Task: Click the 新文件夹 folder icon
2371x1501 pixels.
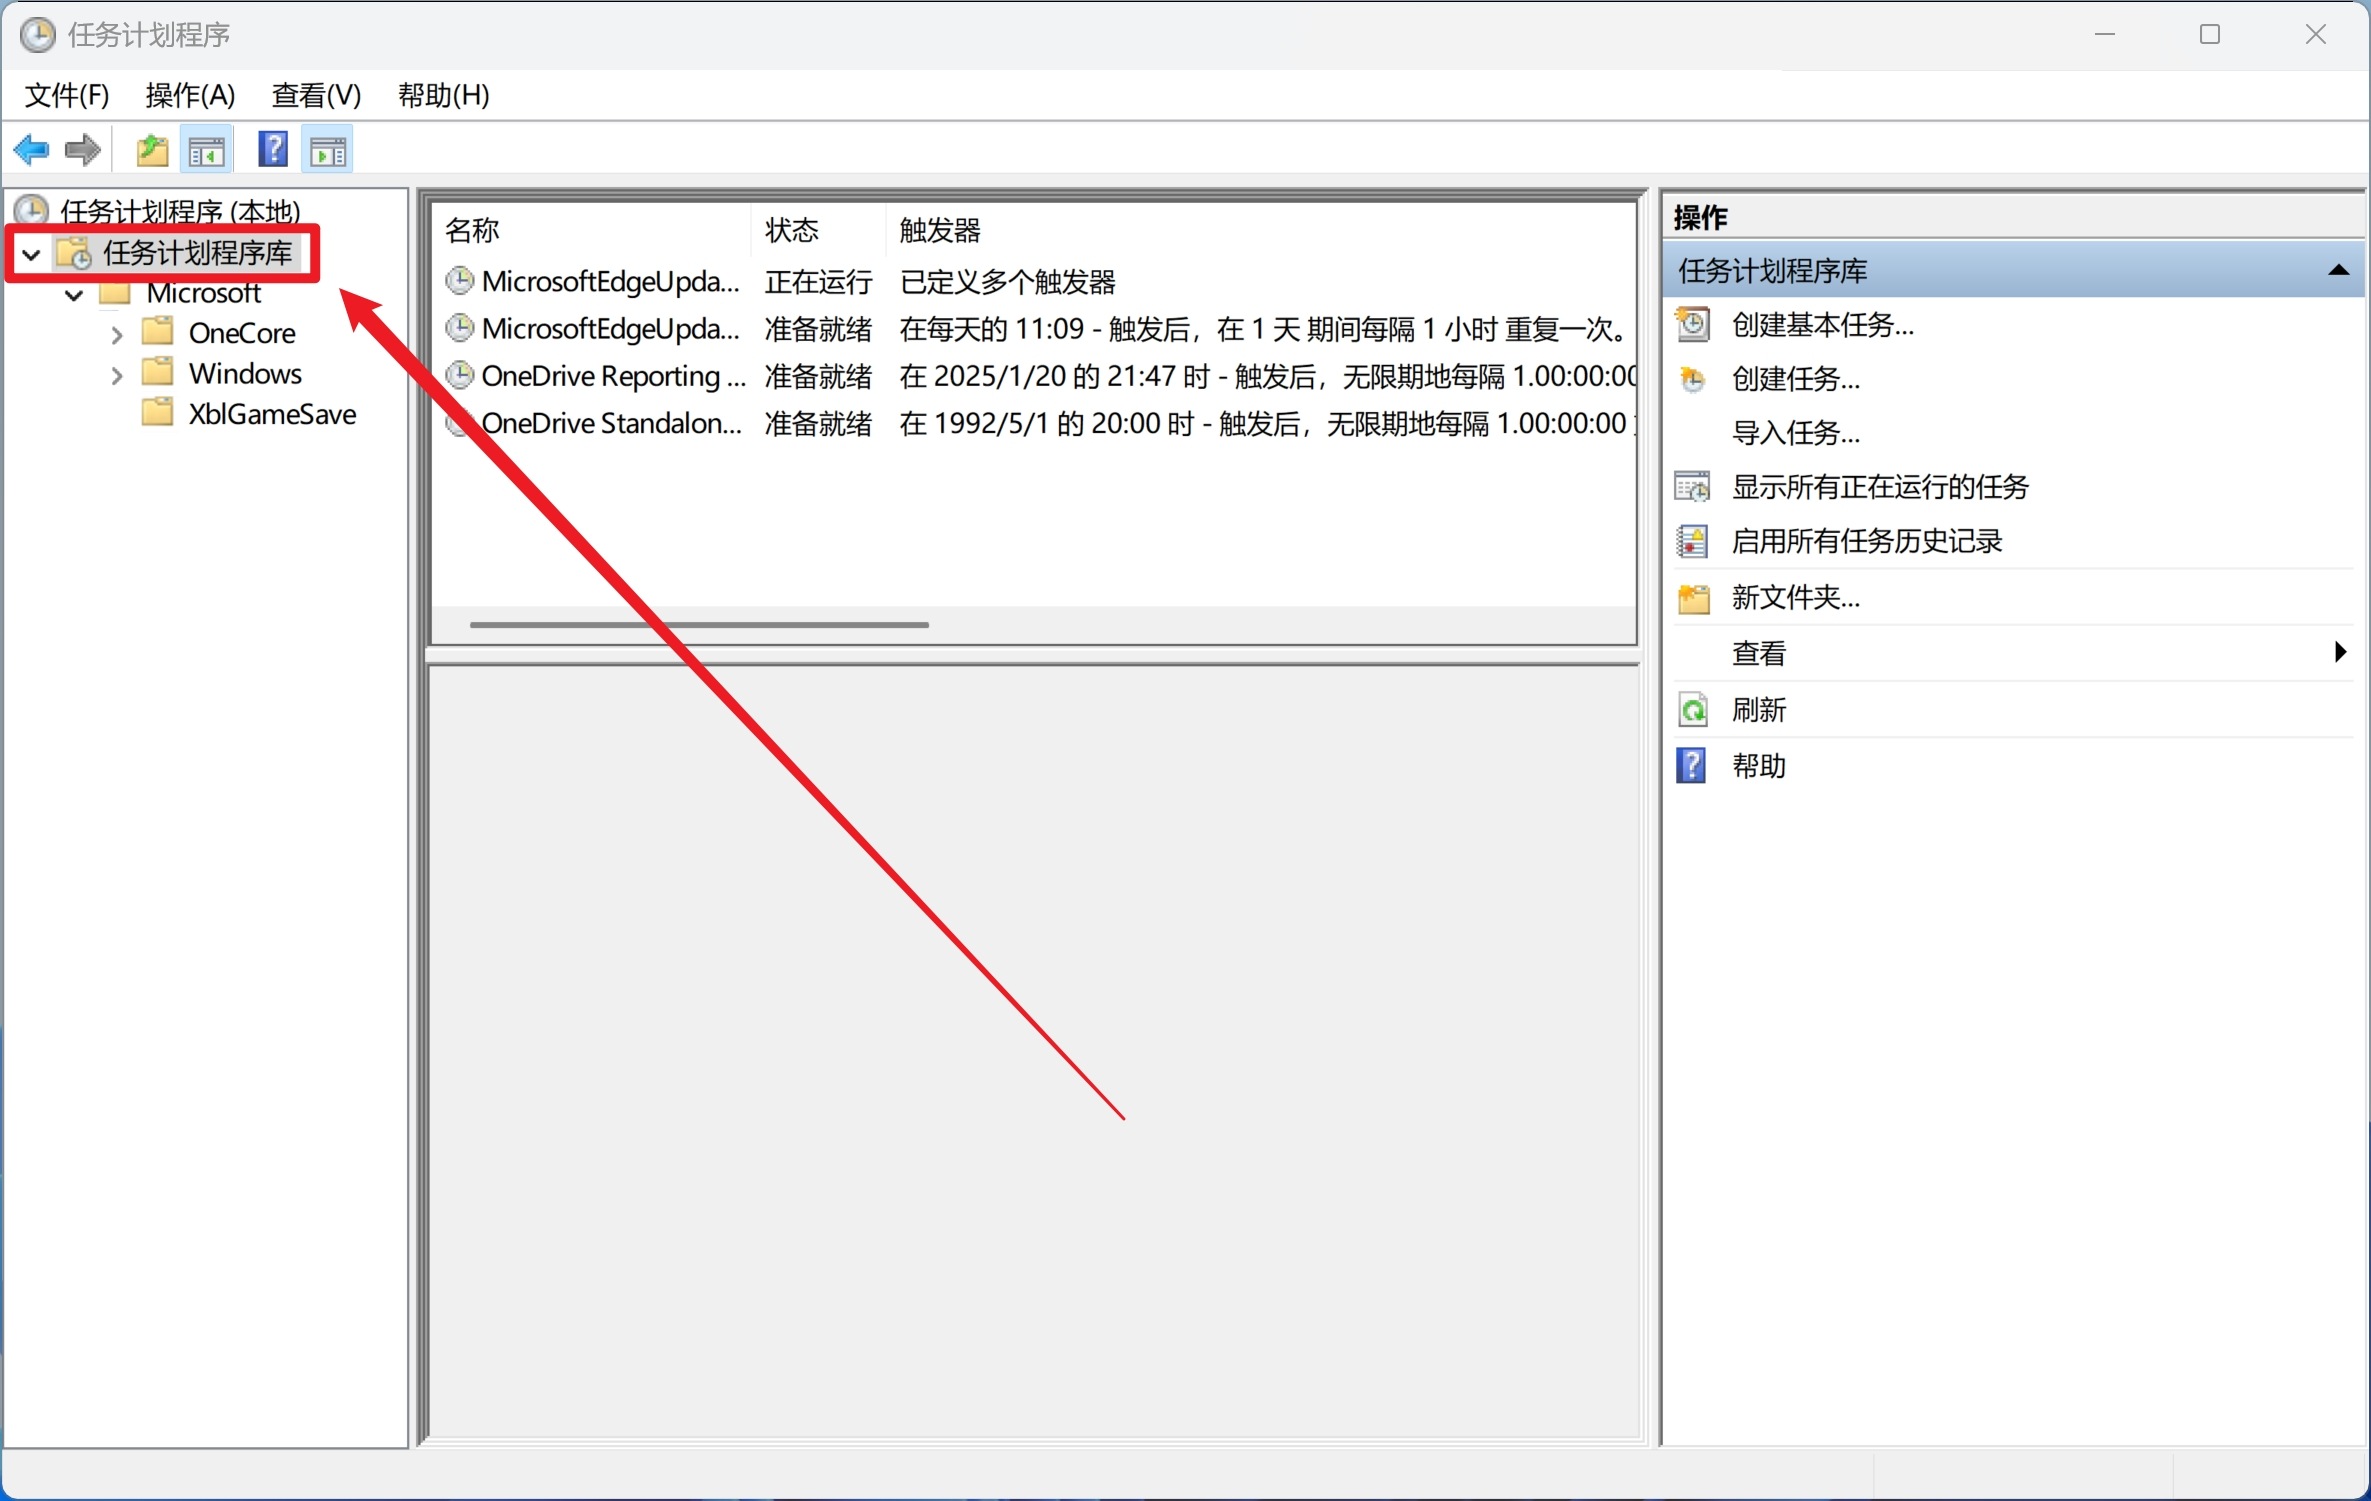Action: coord(1693,598)
